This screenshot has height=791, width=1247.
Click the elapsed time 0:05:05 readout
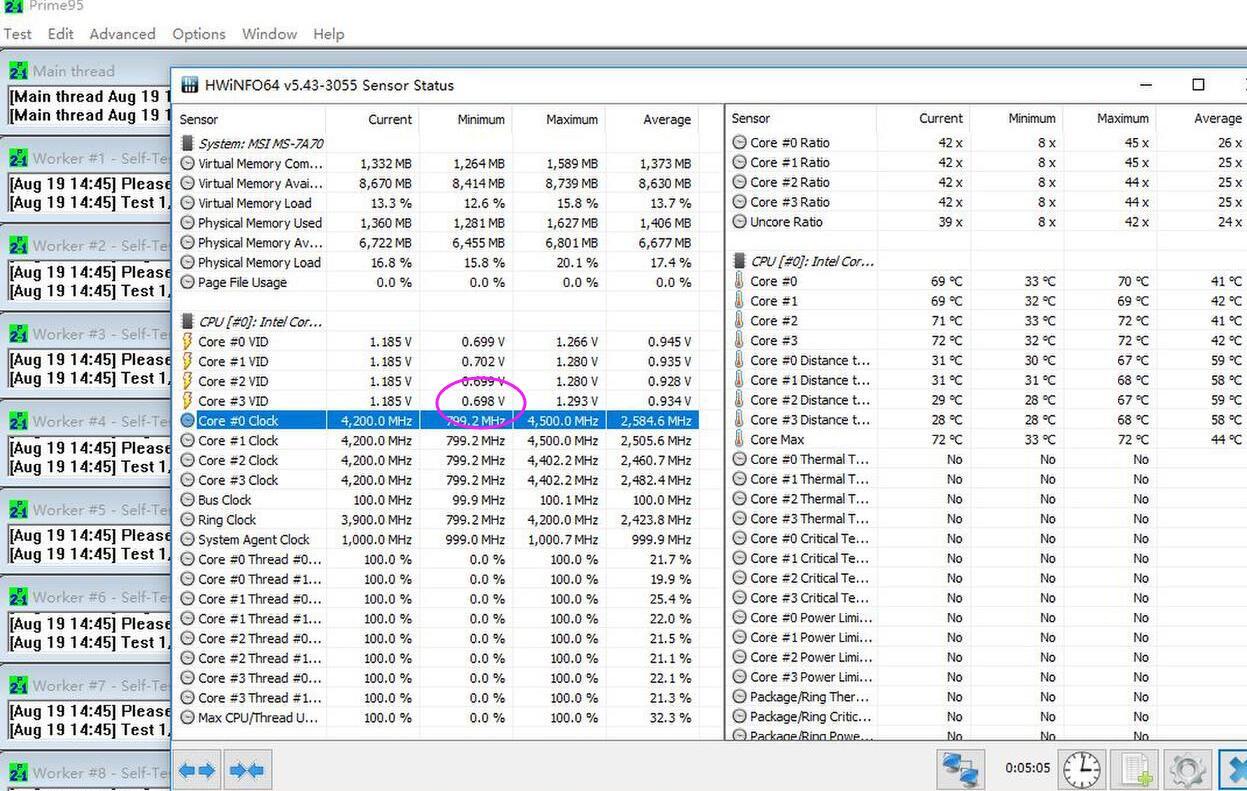click(x=1027, y=769)
